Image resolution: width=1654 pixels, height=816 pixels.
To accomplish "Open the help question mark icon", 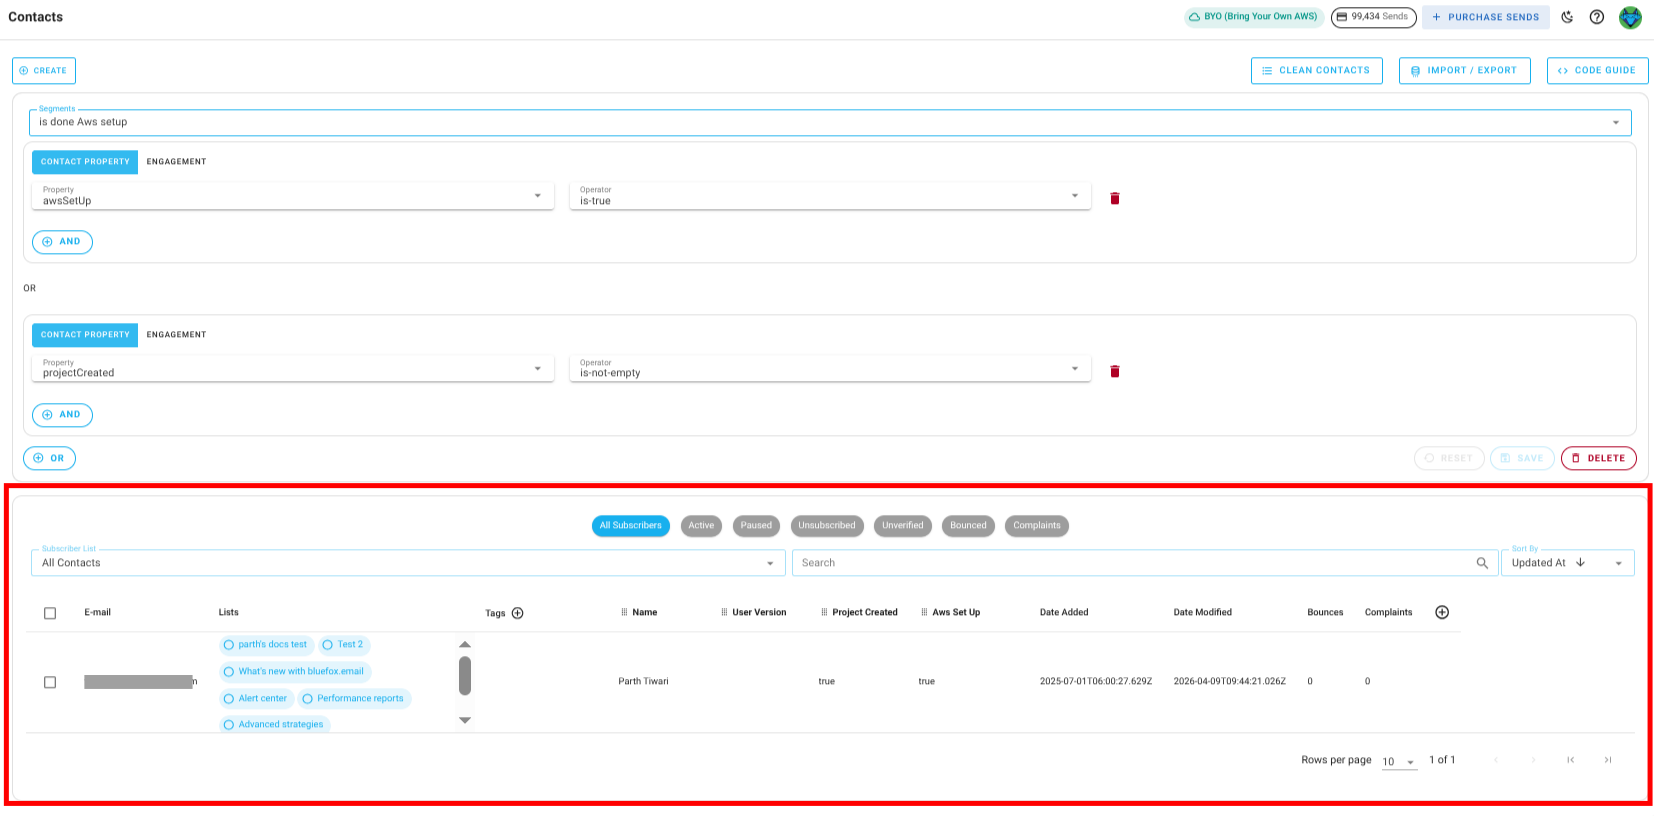I will click(x=1597, y=17).
